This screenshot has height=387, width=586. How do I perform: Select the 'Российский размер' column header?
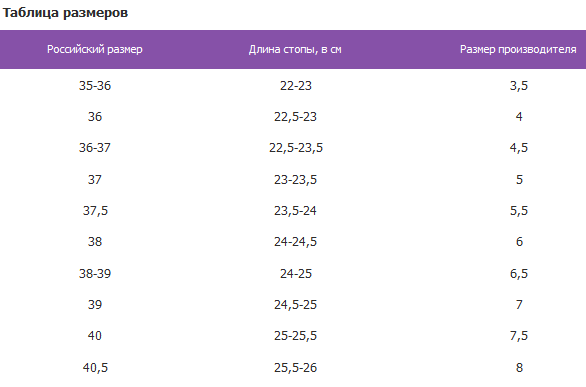pyautogui.click(x=95, y=49)
